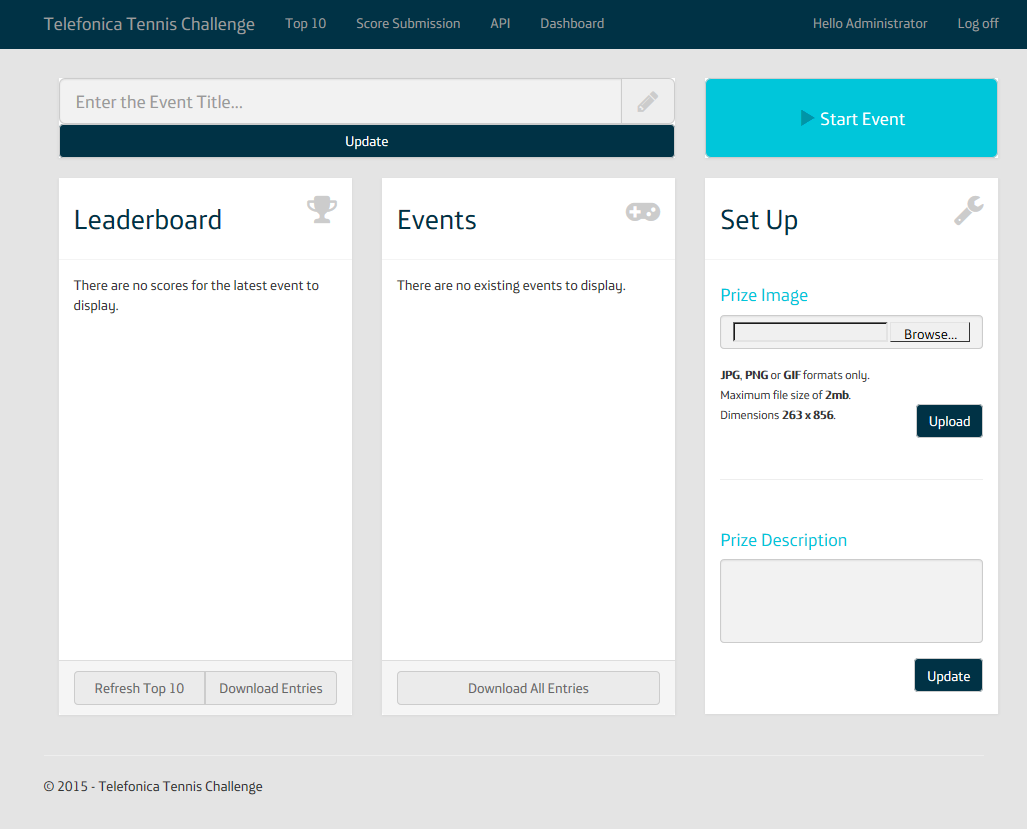Click the Telefonica Tennis Challenge brand link

point(149,24)
